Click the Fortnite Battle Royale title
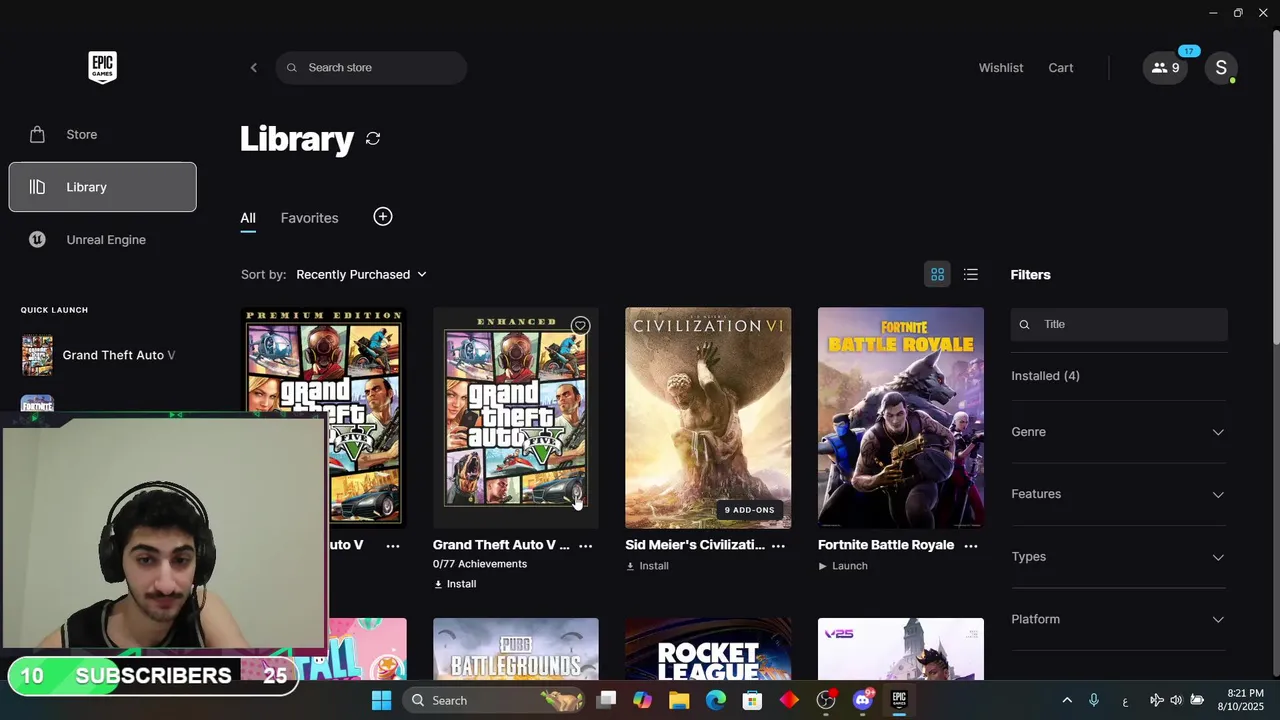Viewport: 1280px width, 720px height. pyautogui.click(x=886, y=545)
